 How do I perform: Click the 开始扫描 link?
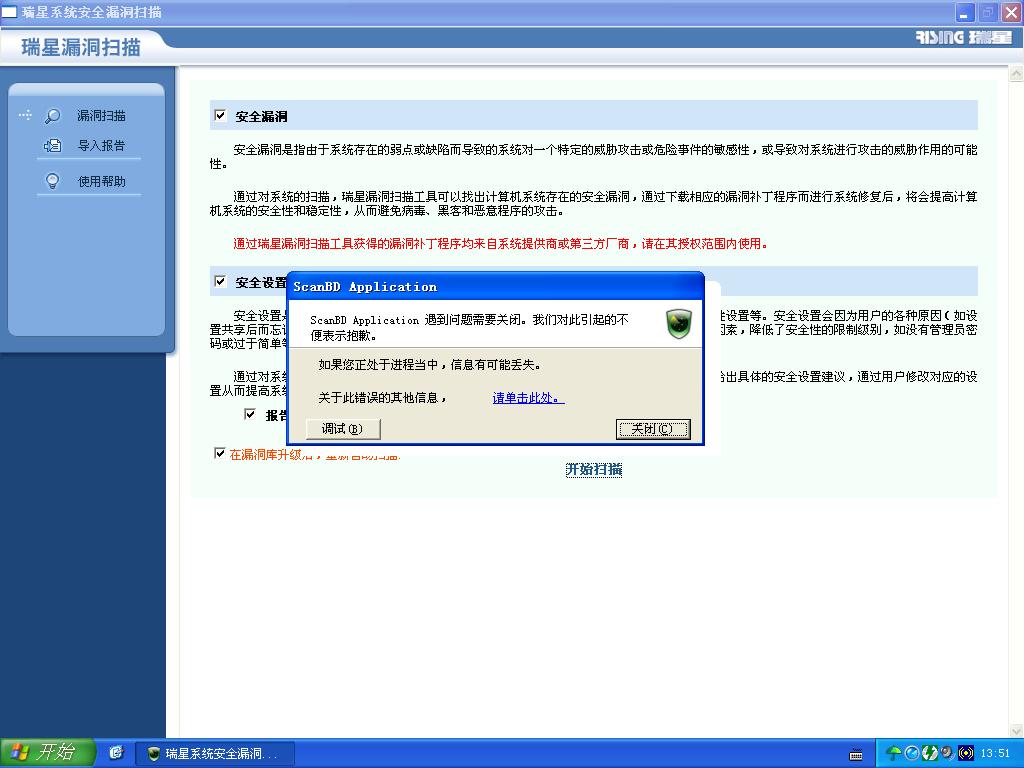pyautogui.click(x=594, y=469)
